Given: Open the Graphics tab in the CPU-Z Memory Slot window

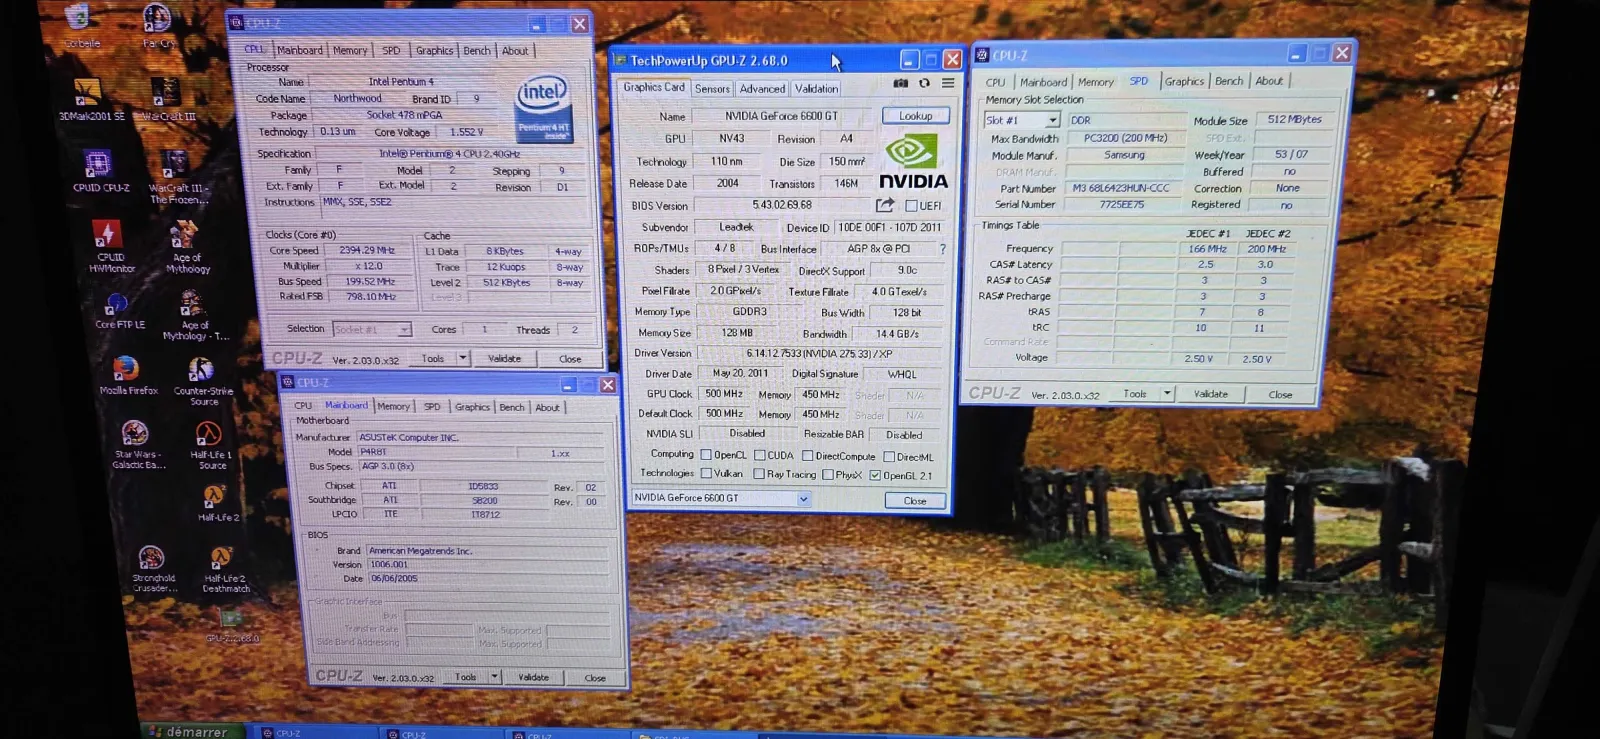Looking at the screenshot, I should (1184, 82).
